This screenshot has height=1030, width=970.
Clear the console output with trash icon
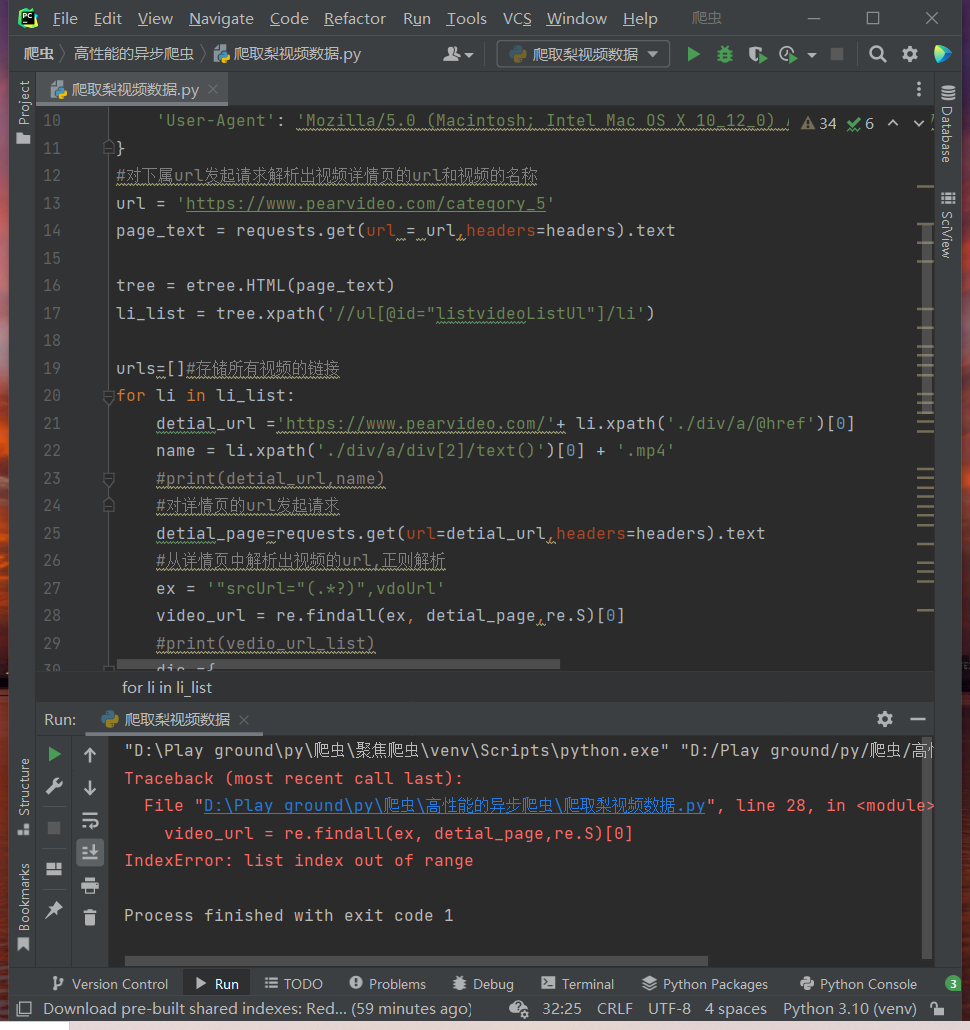(x=90, y=917)
